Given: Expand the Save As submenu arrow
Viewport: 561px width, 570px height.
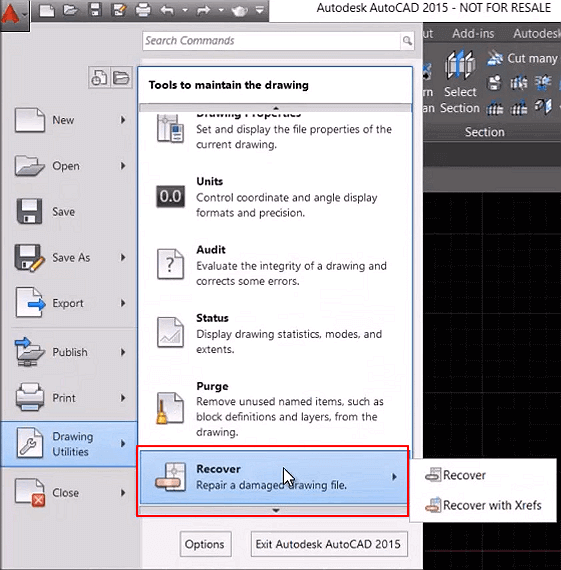Looking at the screenshot, I should click(123, 257).
